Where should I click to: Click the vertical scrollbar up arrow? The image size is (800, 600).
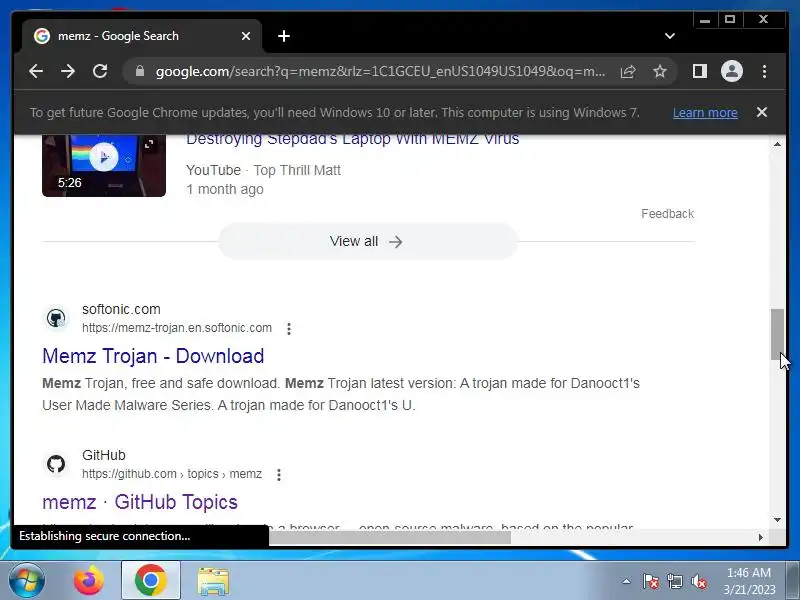click(777, 144)
